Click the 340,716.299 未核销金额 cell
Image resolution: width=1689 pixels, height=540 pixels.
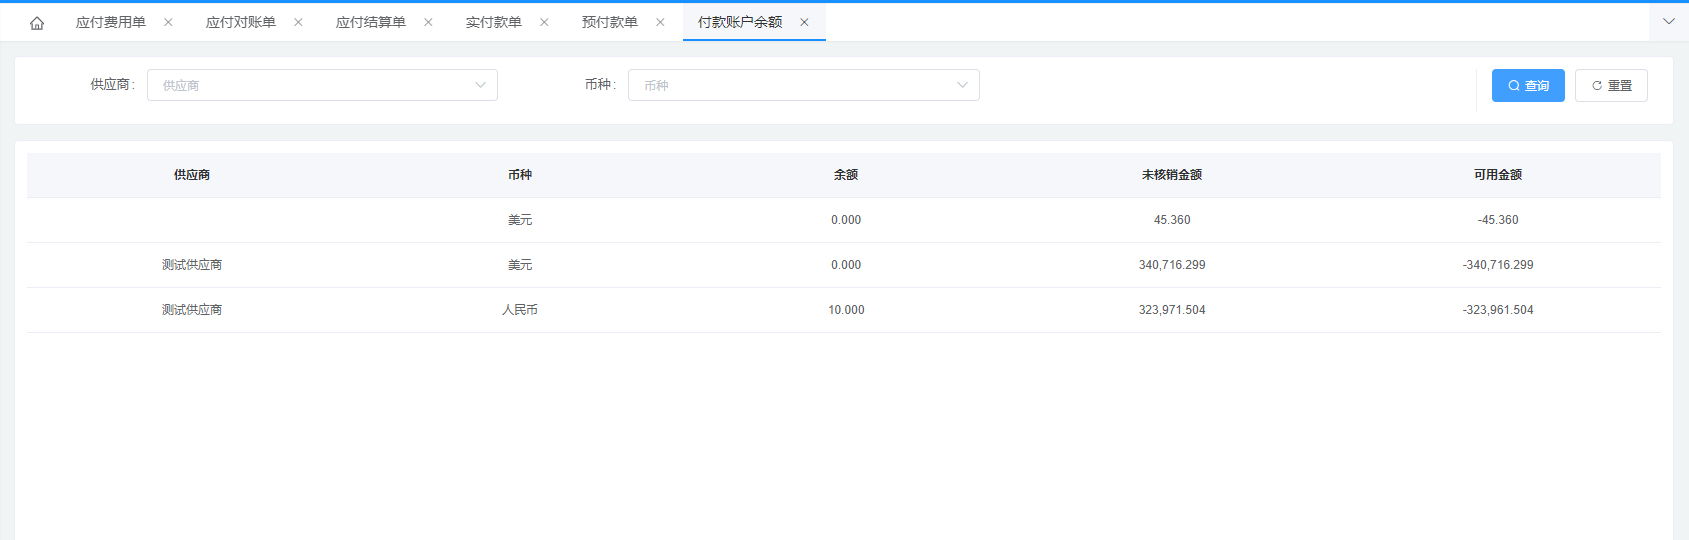point(1171,265)
